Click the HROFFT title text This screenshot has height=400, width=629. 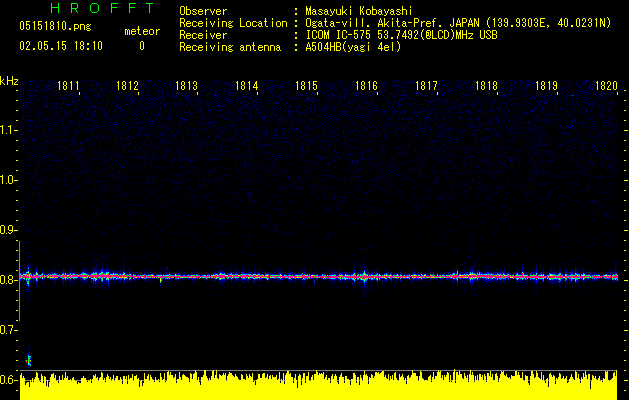click(103, 8)
